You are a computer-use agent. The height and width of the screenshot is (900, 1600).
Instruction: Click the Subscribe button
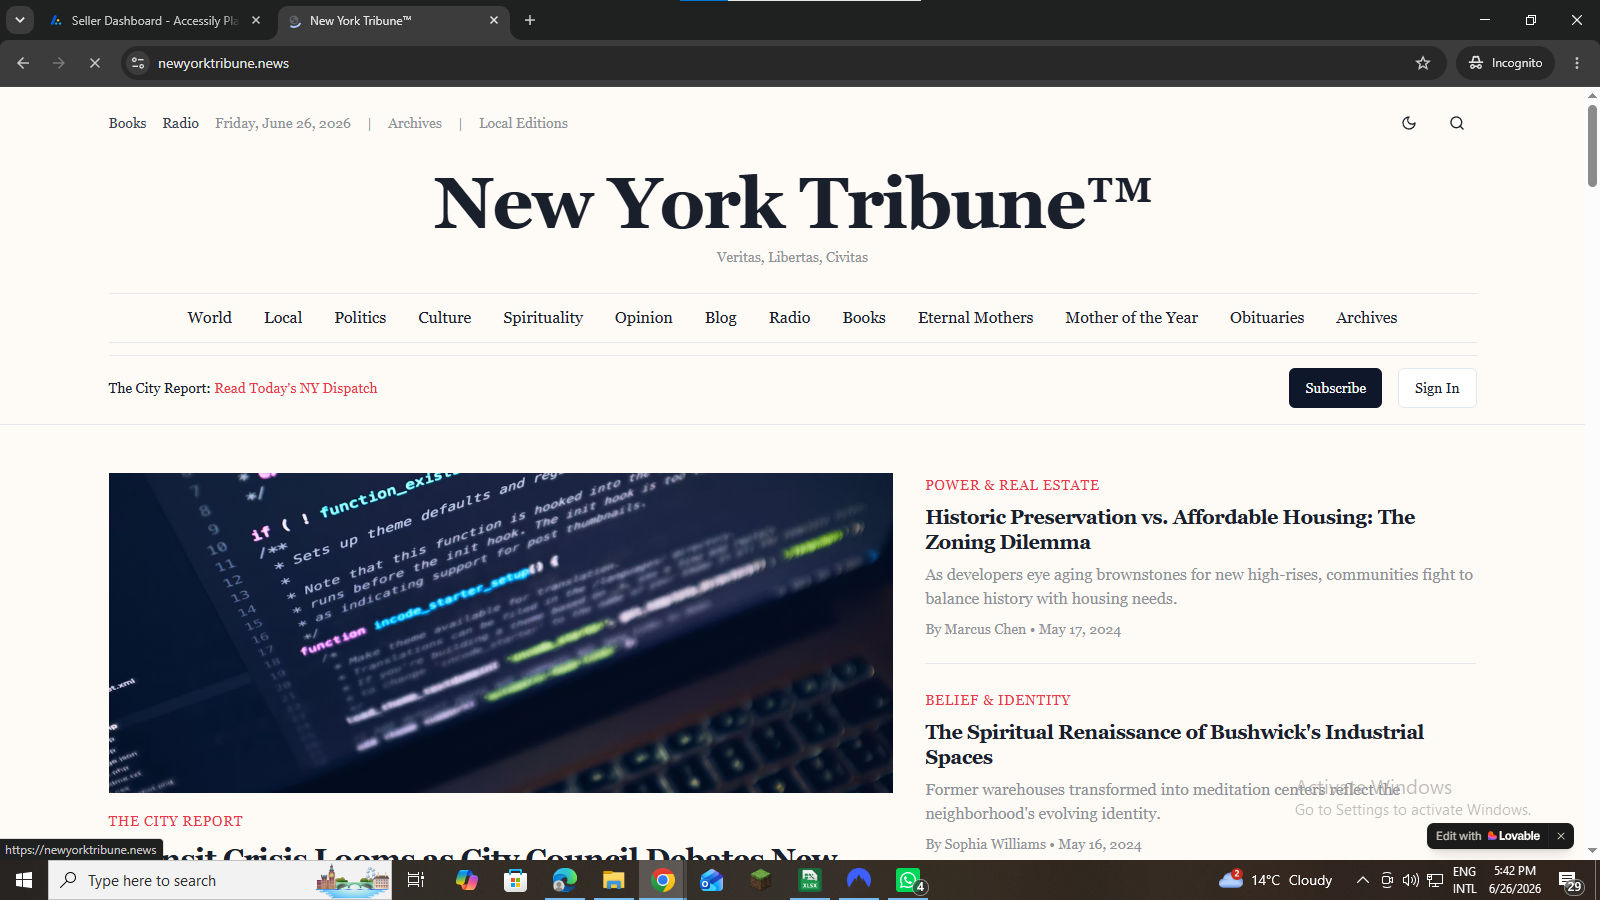[1335, 388]
